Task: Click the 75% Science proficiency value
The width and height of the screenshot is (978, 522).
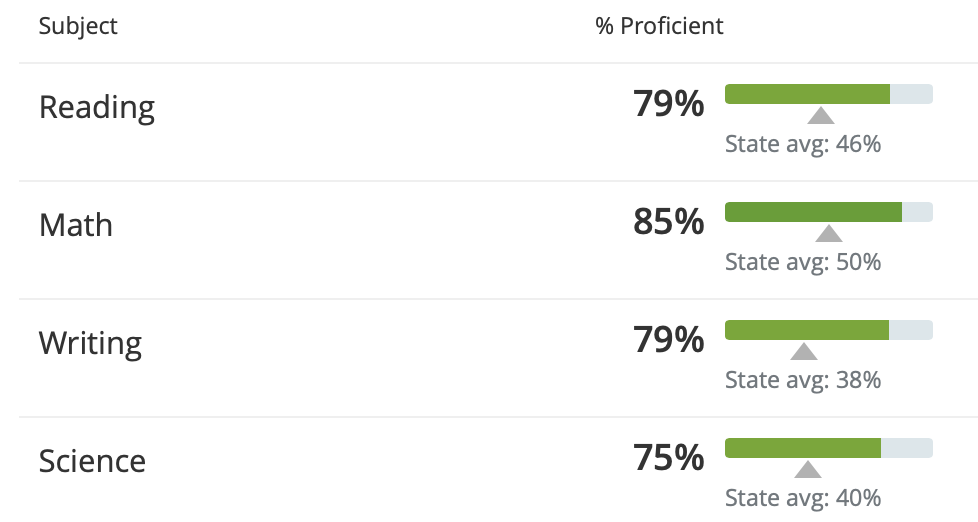Action: 668,458
